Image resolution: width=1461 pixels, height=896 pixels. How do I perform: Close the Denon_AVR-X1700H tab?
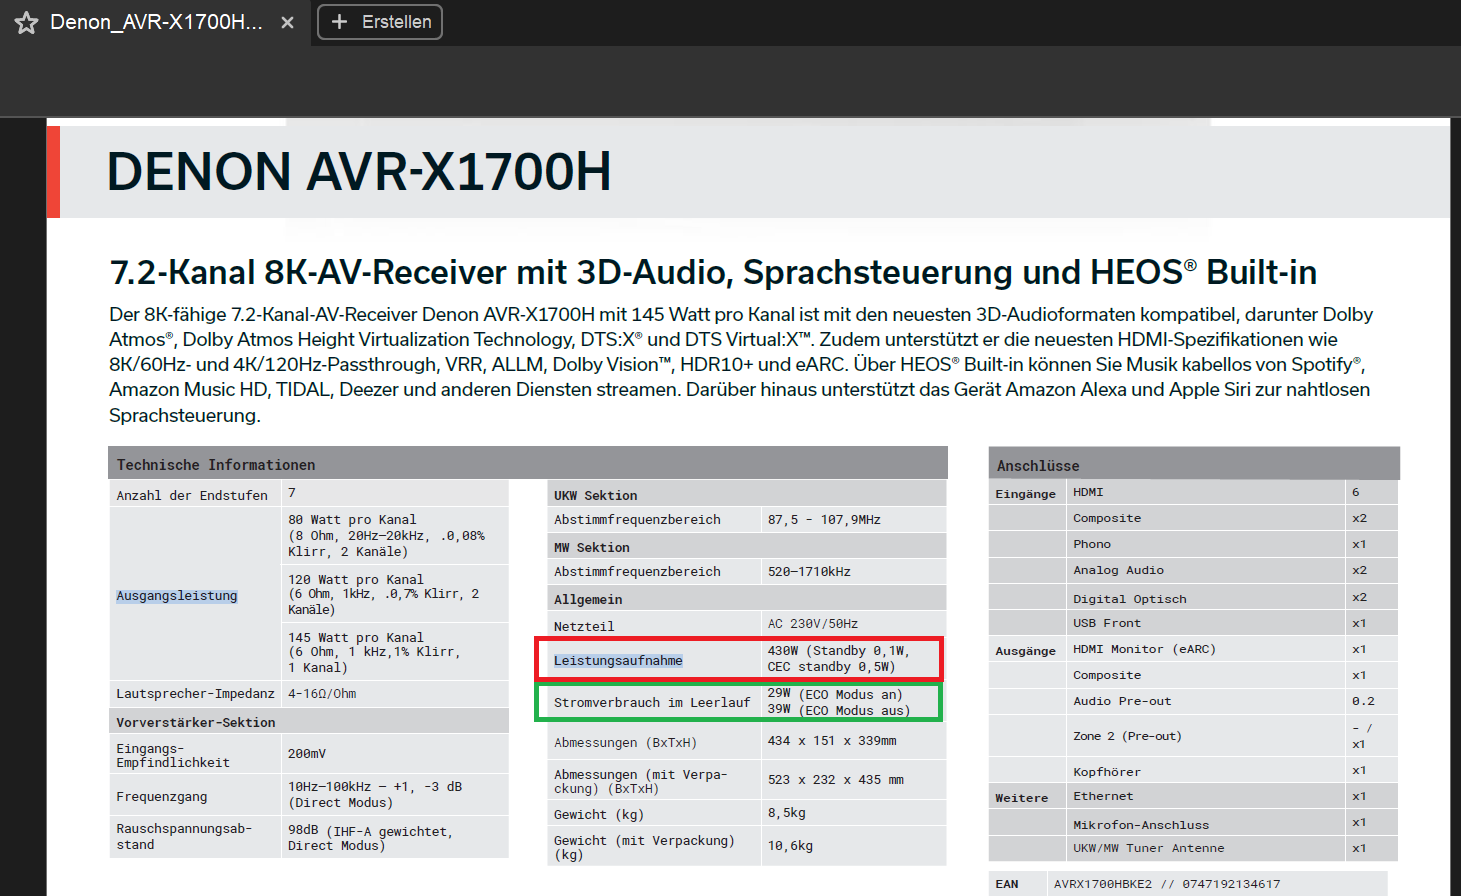(287, 22)
